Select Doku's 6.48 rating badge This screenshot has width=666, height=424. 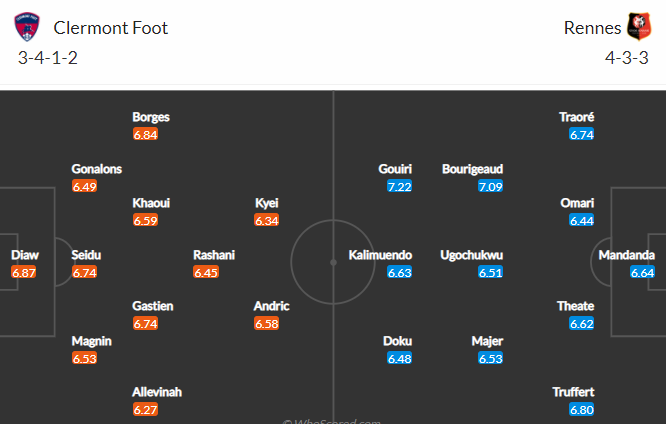tap(399, 359)
